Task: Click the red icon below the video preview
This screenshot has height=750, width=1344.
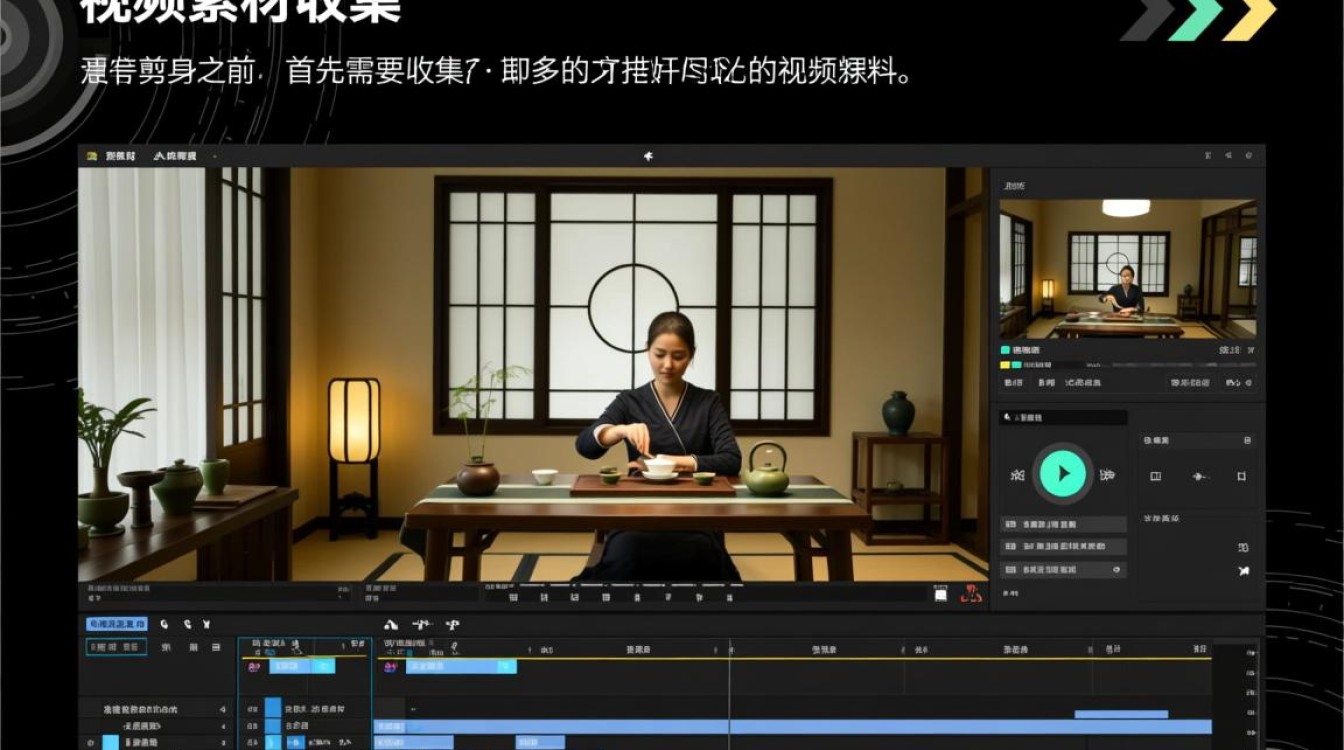Action: point(970,593)
